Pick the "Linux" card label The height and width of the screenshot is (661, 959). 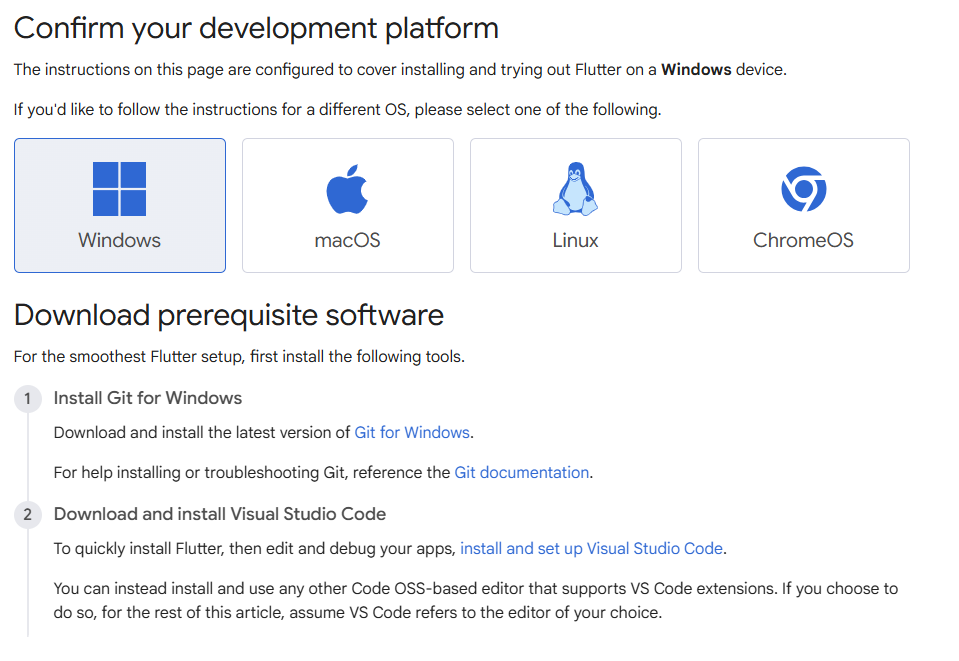(575, 241)
